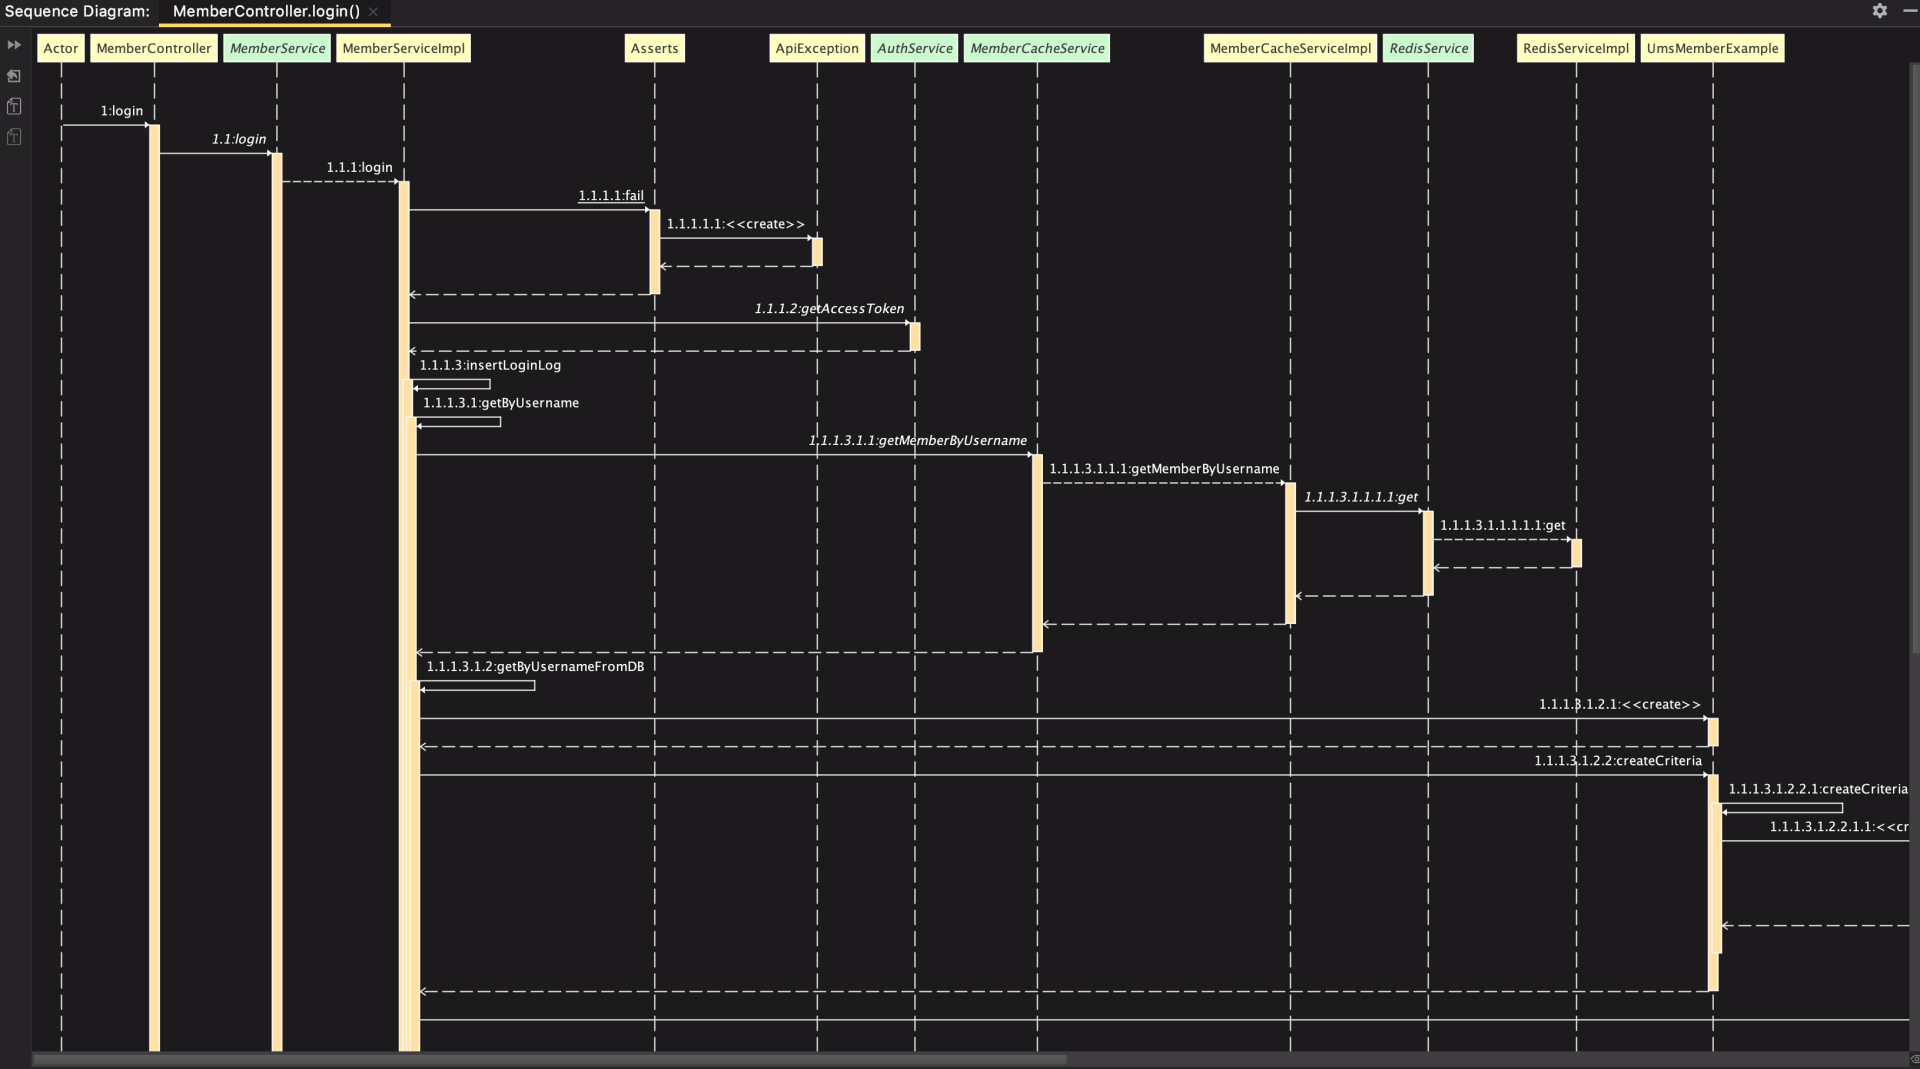This screenshot has height=1069, width=1920.
Task: Click the 1.1.1.2:getAccessToken message label
Action: pyautogui.click(x=829, y=308)
